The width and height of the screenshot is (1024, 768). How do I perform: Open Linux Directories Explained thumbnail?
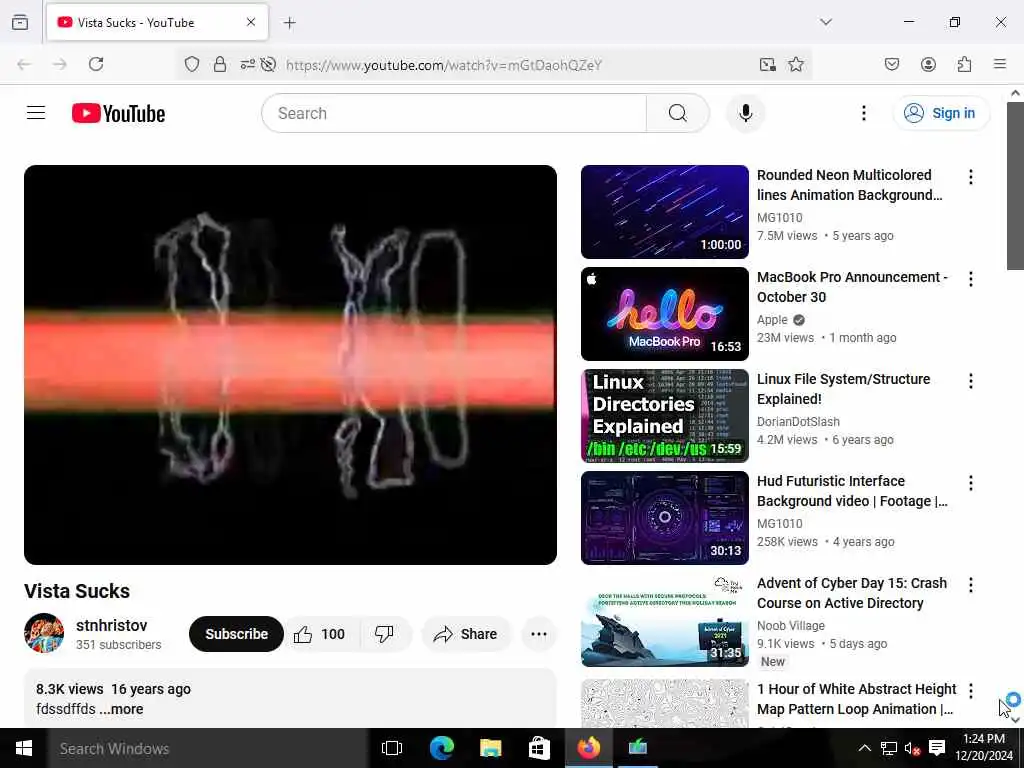pos(665,415)
